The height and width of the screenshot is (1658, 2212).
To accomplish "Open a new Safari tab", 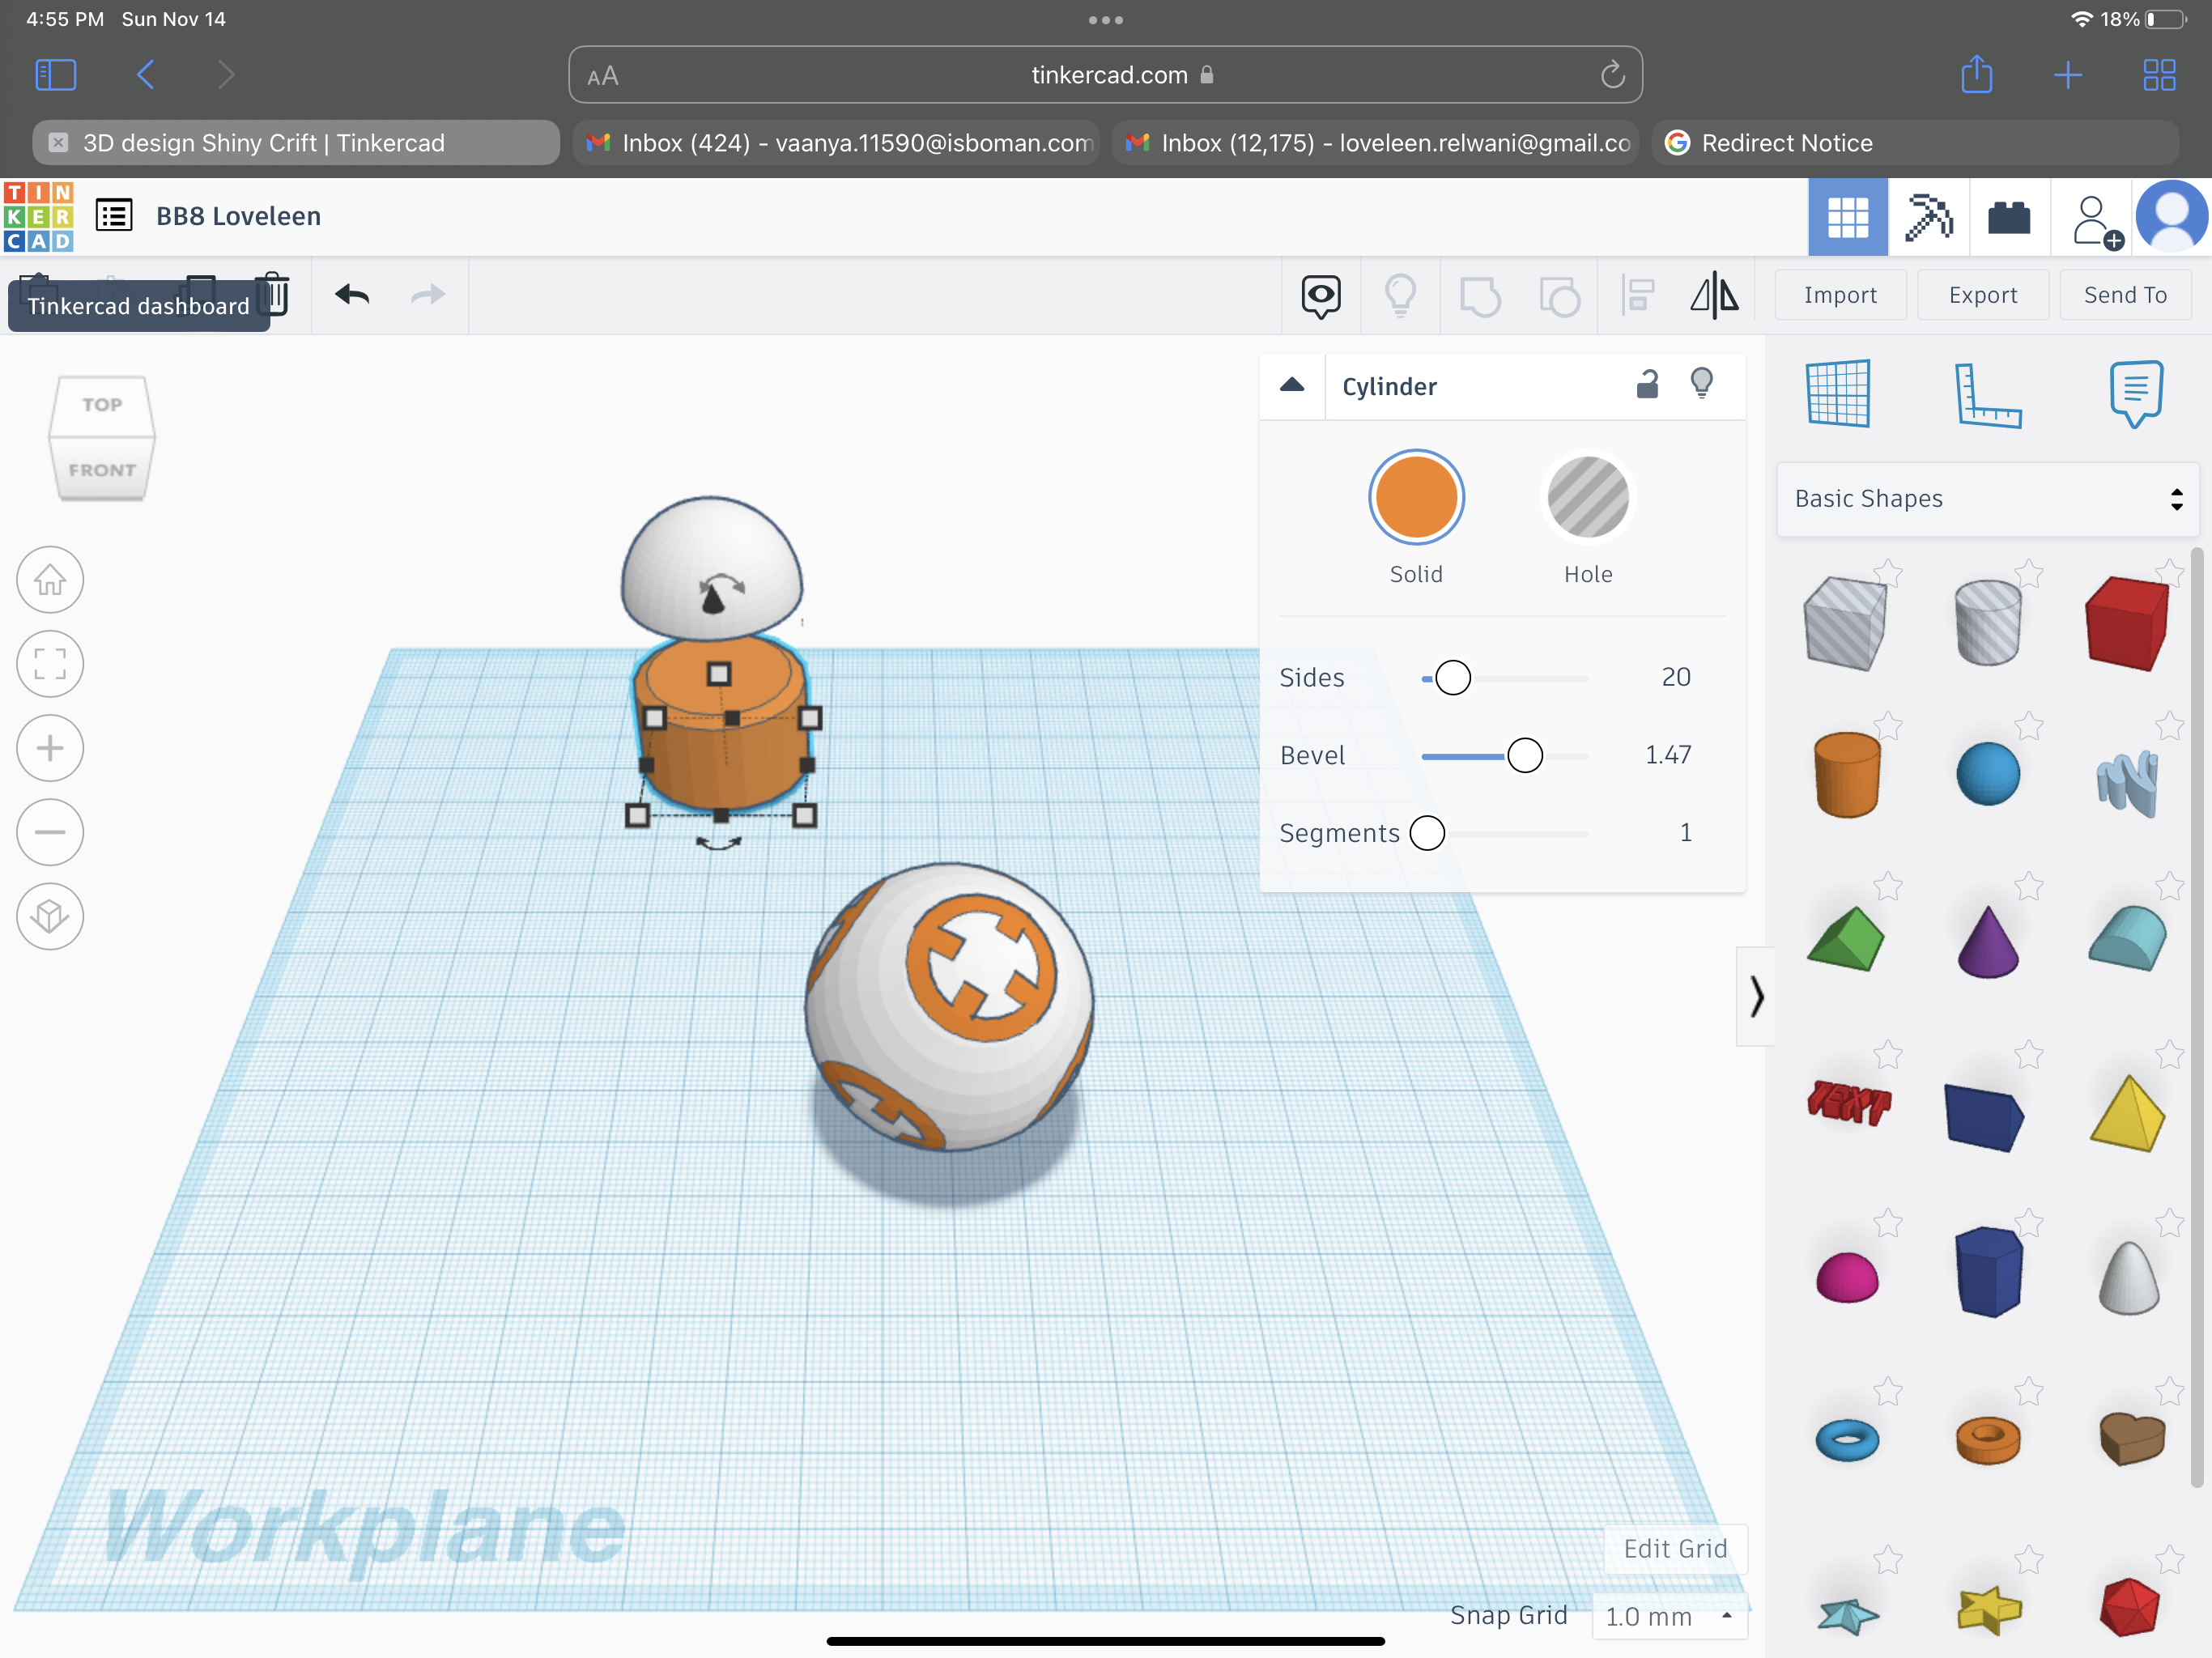I will [x=2068, y=75].
